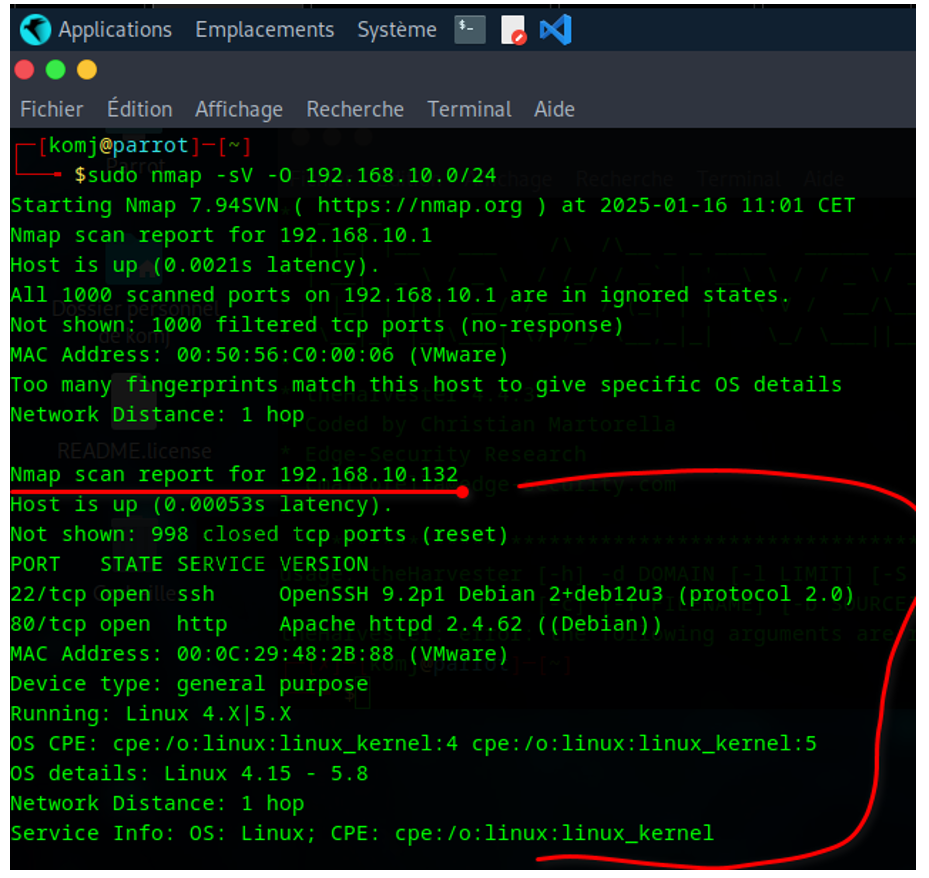Viewport: 929px width, 878px height.
Task: Click the red close window button
Action: pyautogui.click(x=24, y=70)
